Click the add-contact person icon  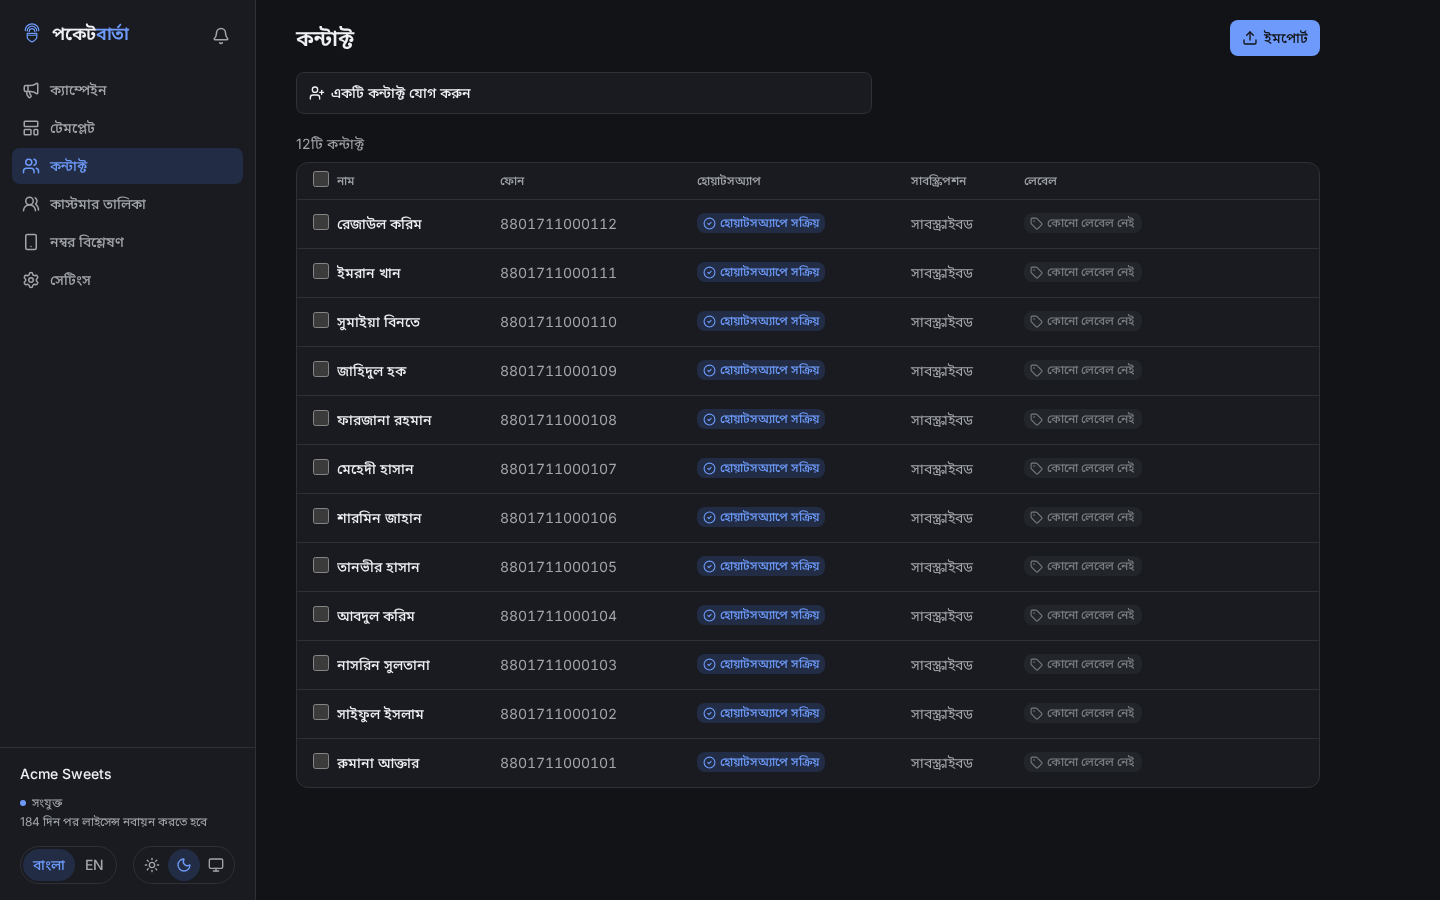tap(316, 93)
